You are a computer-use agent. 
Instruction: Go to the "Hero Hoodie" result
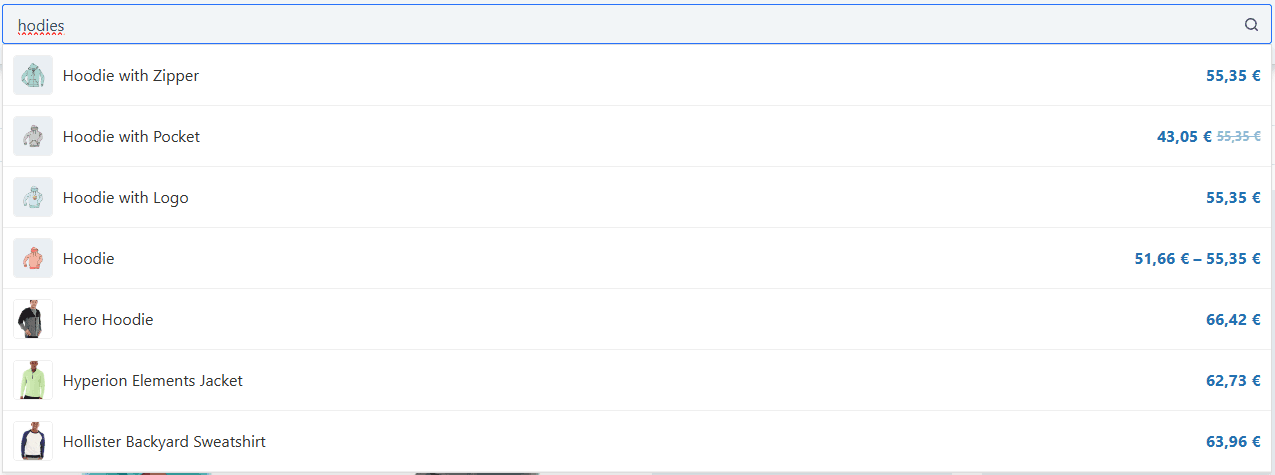coord(108,320)
